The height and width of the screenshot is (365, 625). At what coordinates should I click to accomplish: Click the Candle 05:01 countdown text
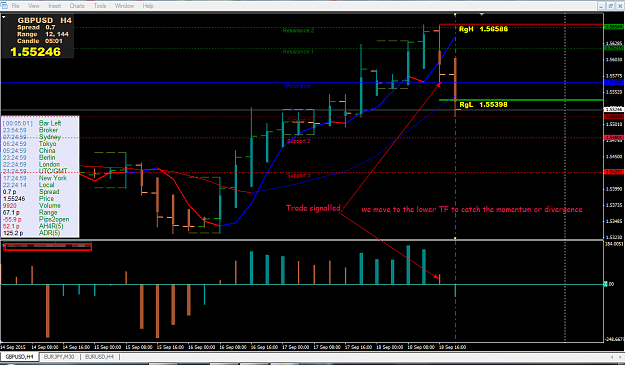click(39, 41)
